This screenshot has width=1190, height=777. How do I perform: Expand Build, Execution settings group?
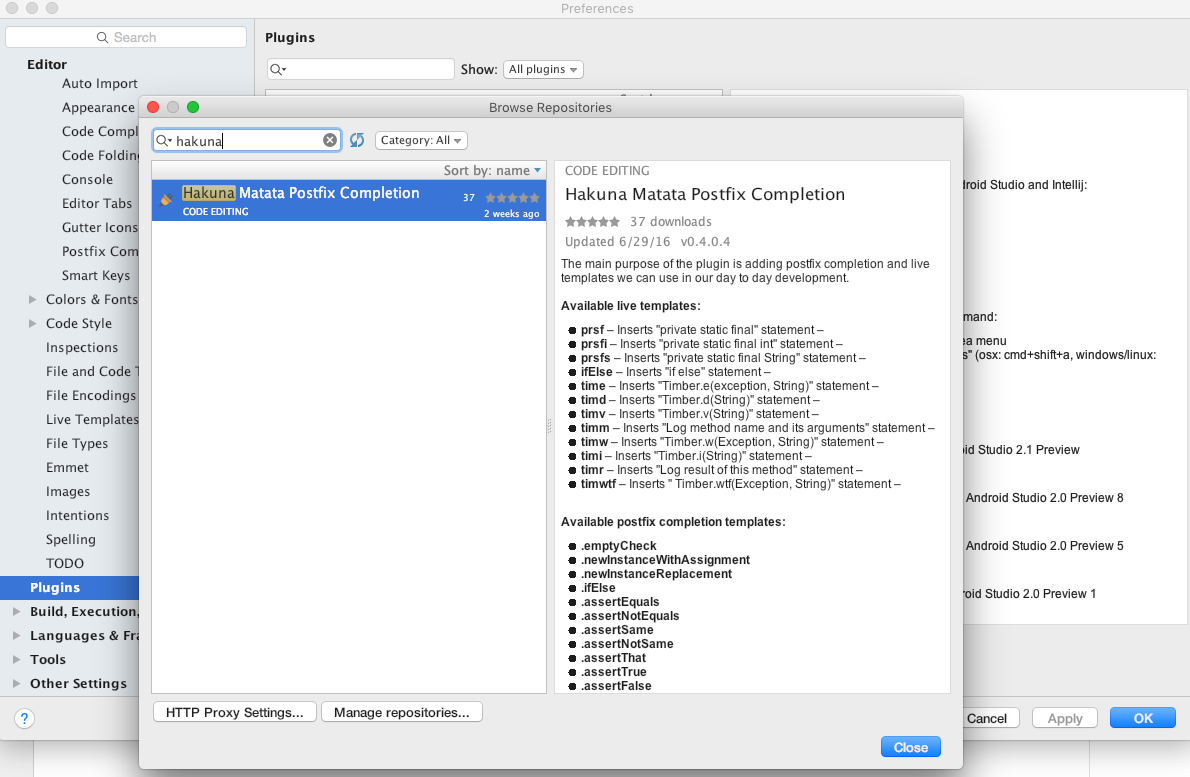coord(17,612)
